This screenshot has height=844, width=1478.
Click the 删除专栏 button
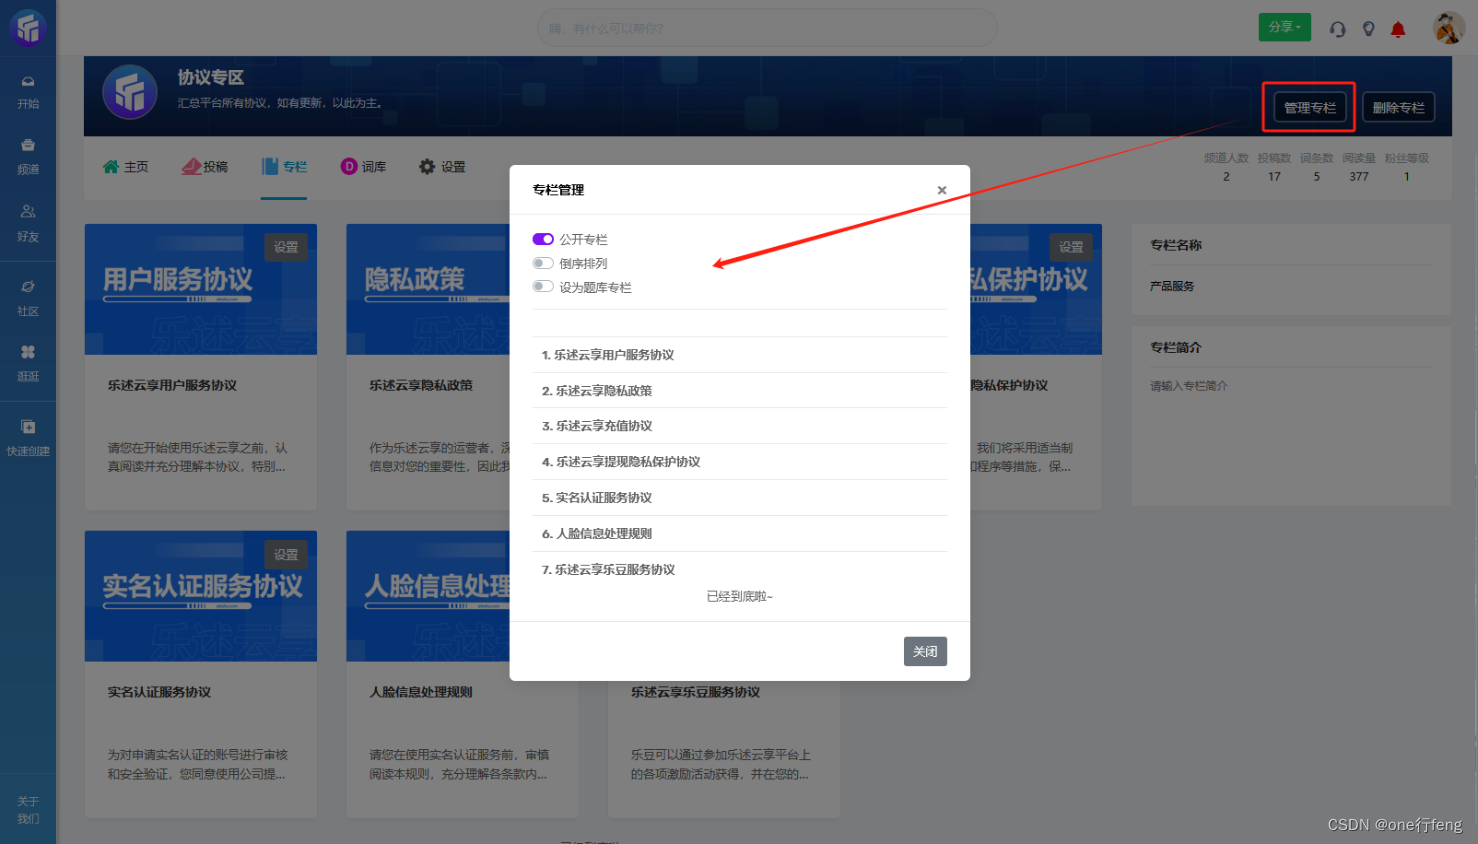(1398, 107)
